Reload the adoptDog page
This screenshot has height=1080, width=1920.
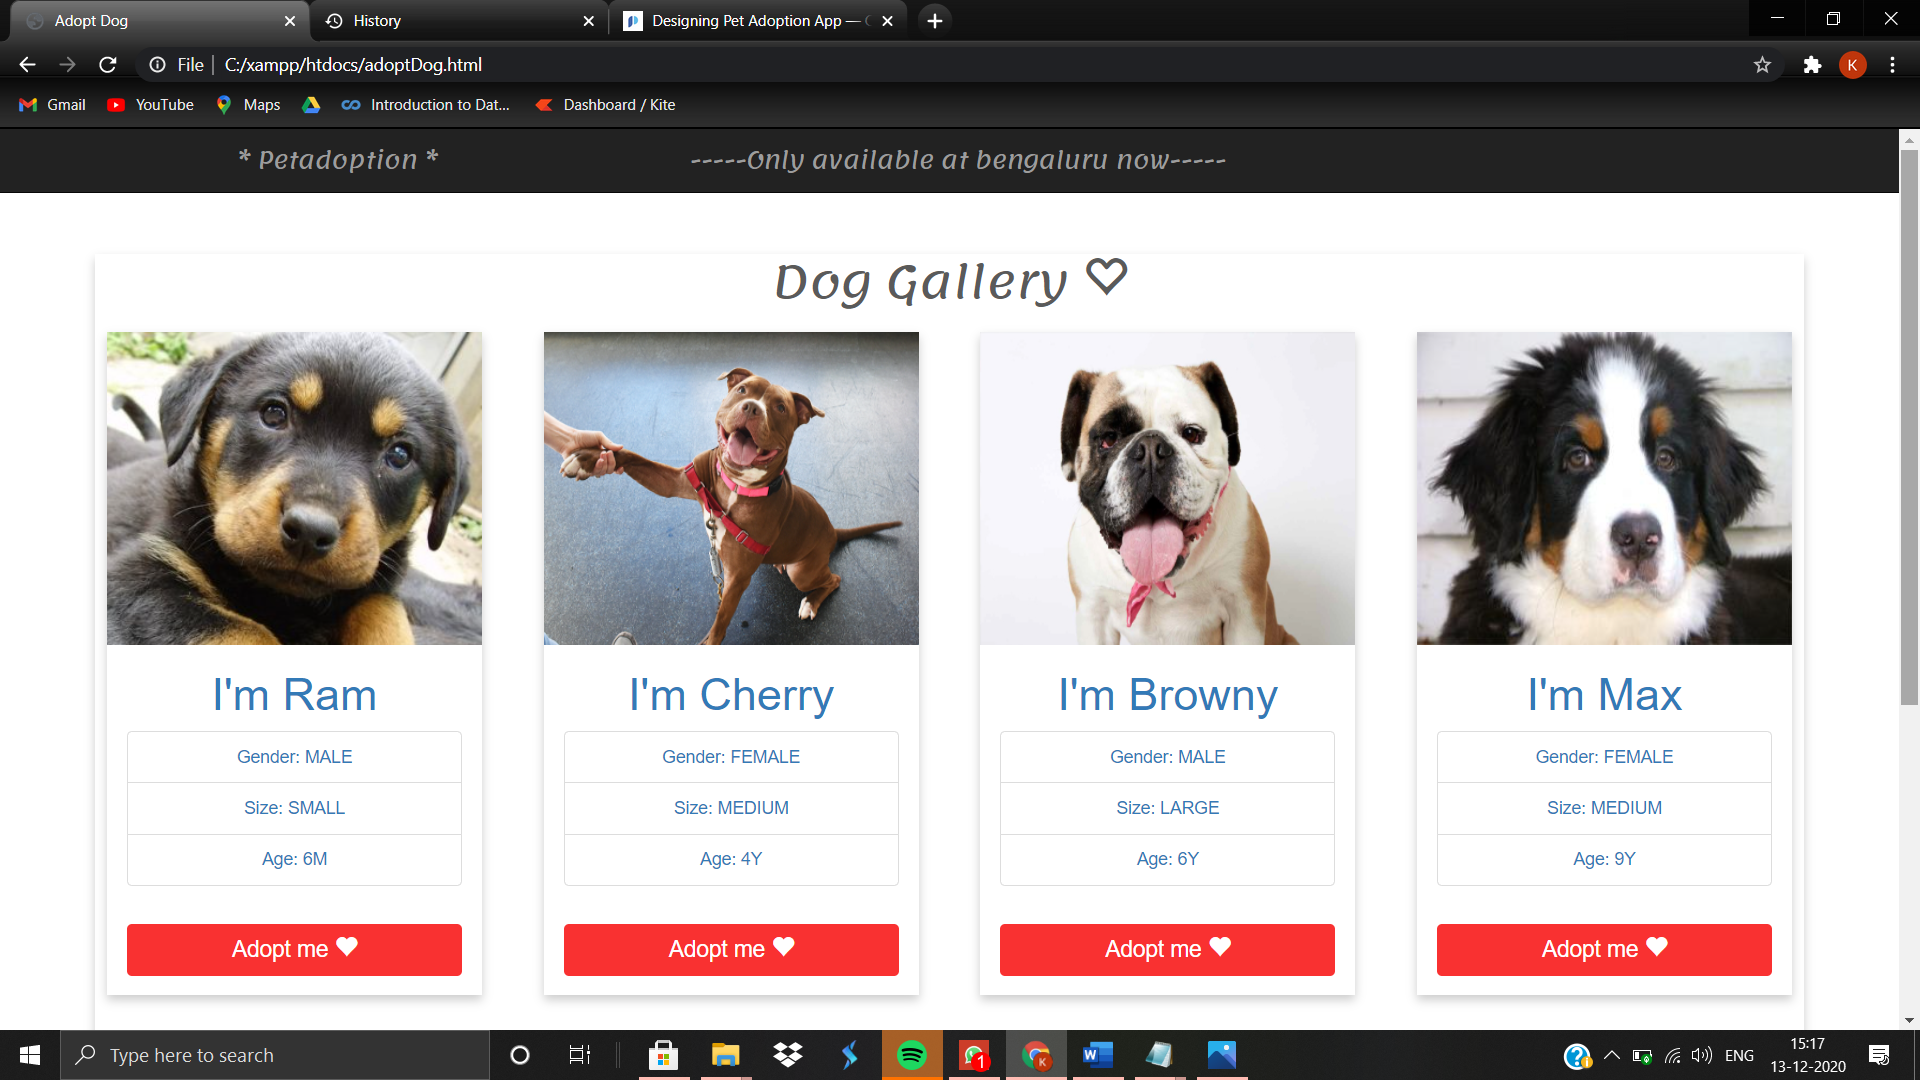pos(108,65)
